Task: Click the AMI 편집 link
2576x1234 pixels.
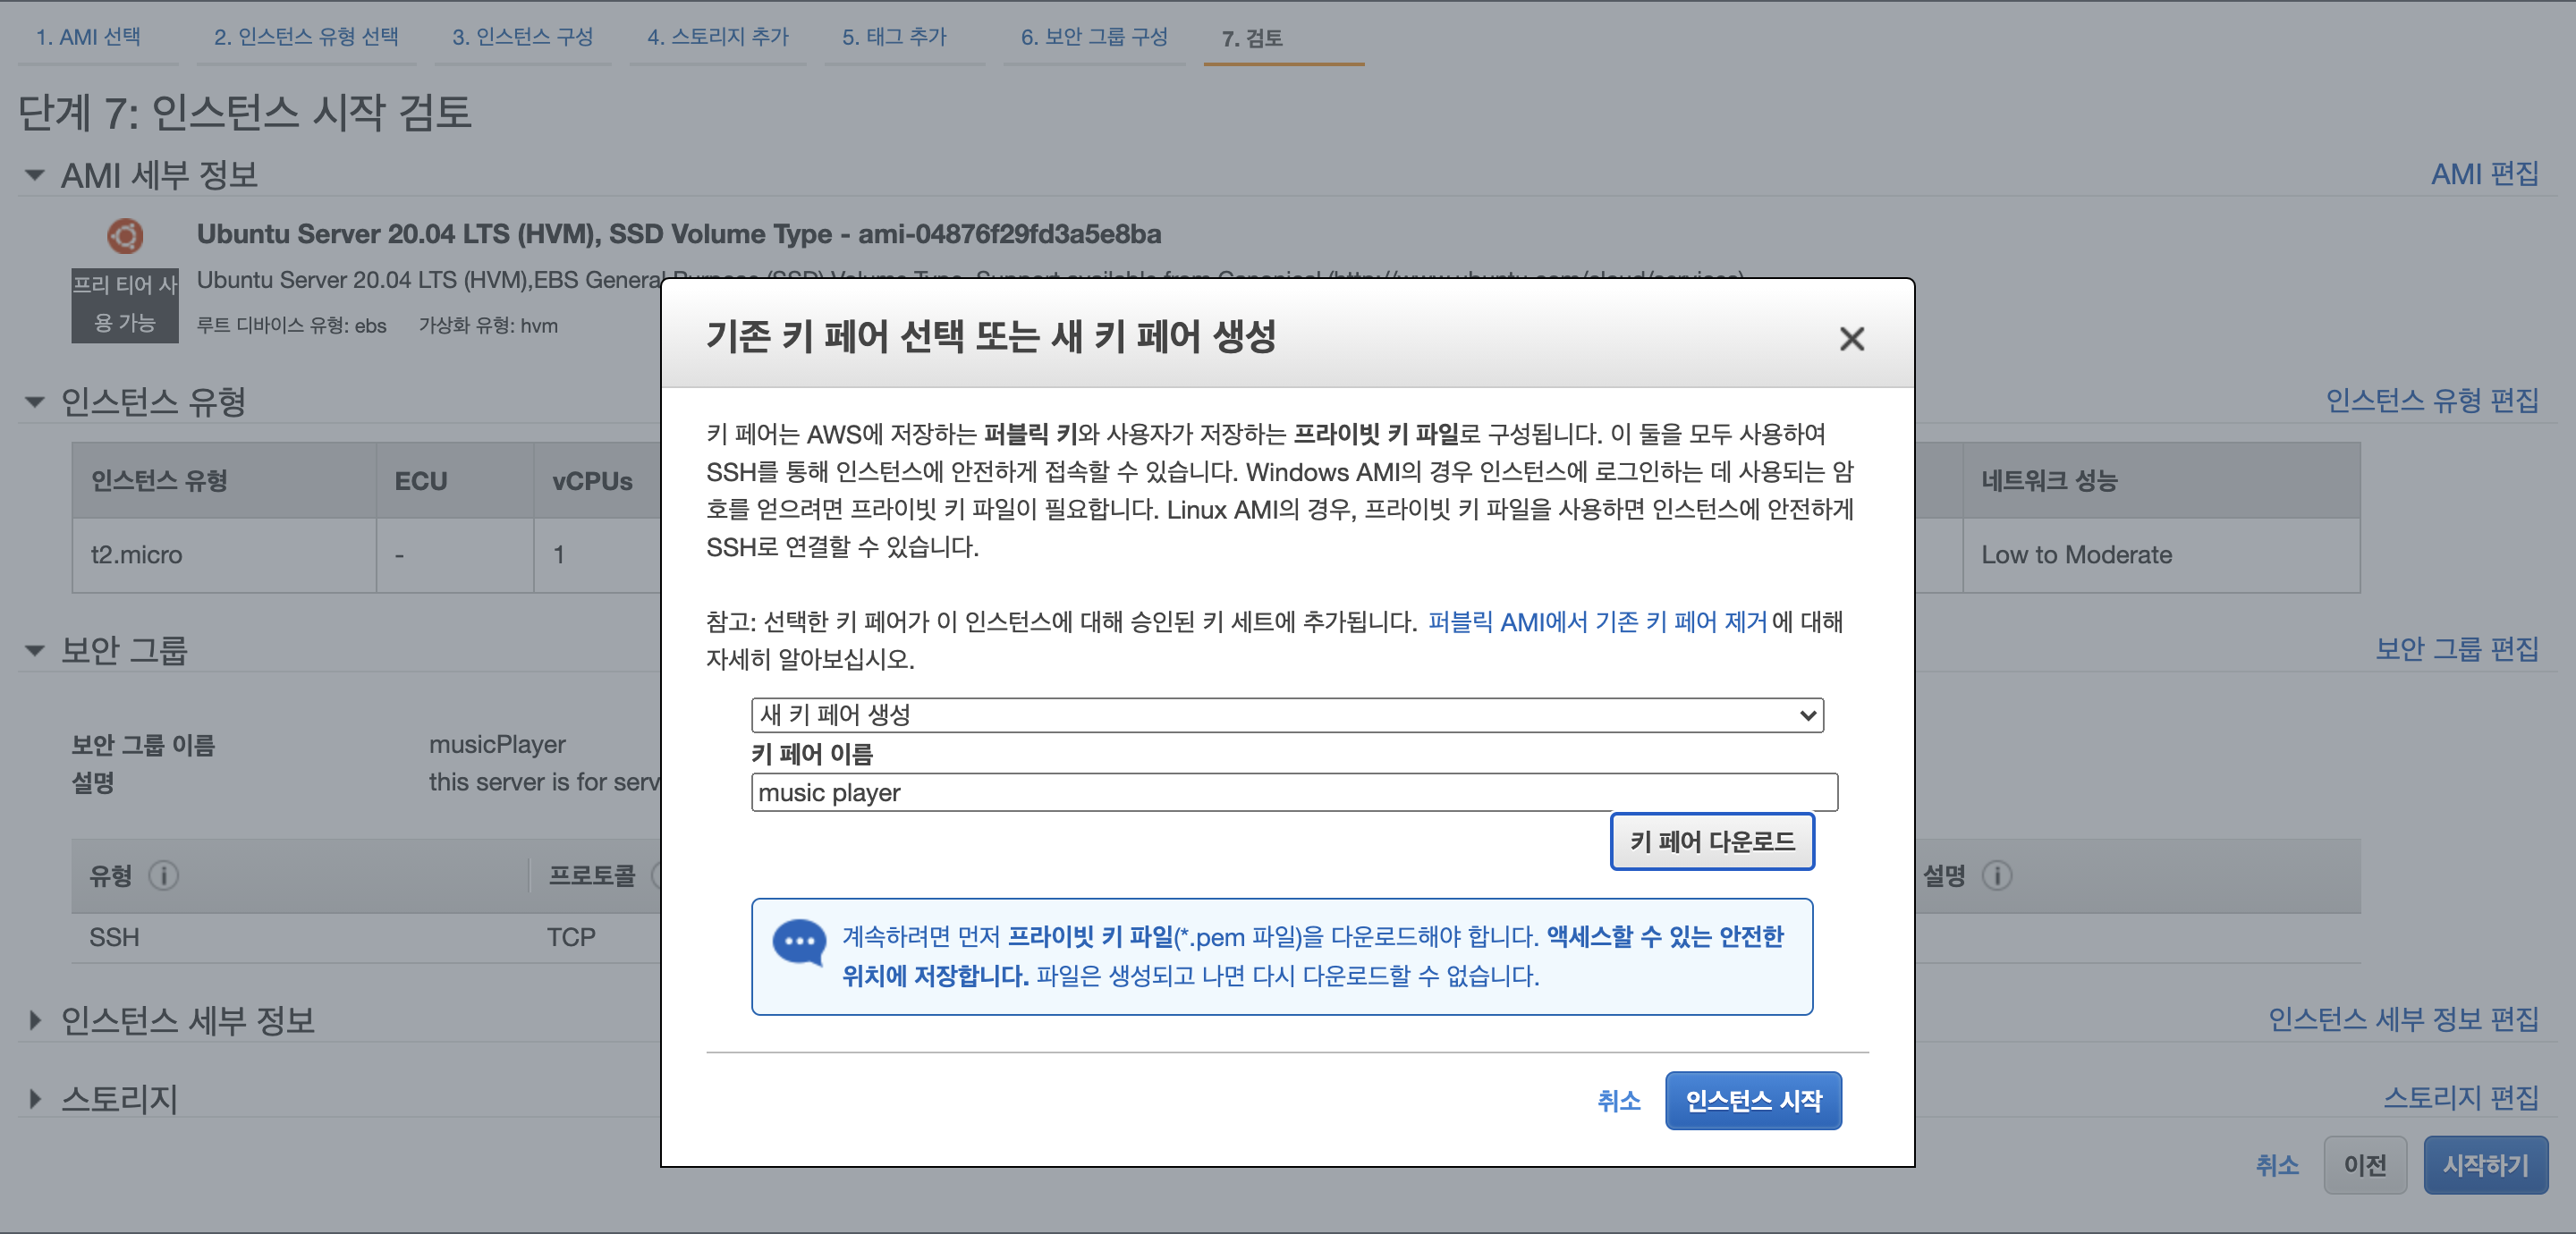Action: tap(2484, 174)
